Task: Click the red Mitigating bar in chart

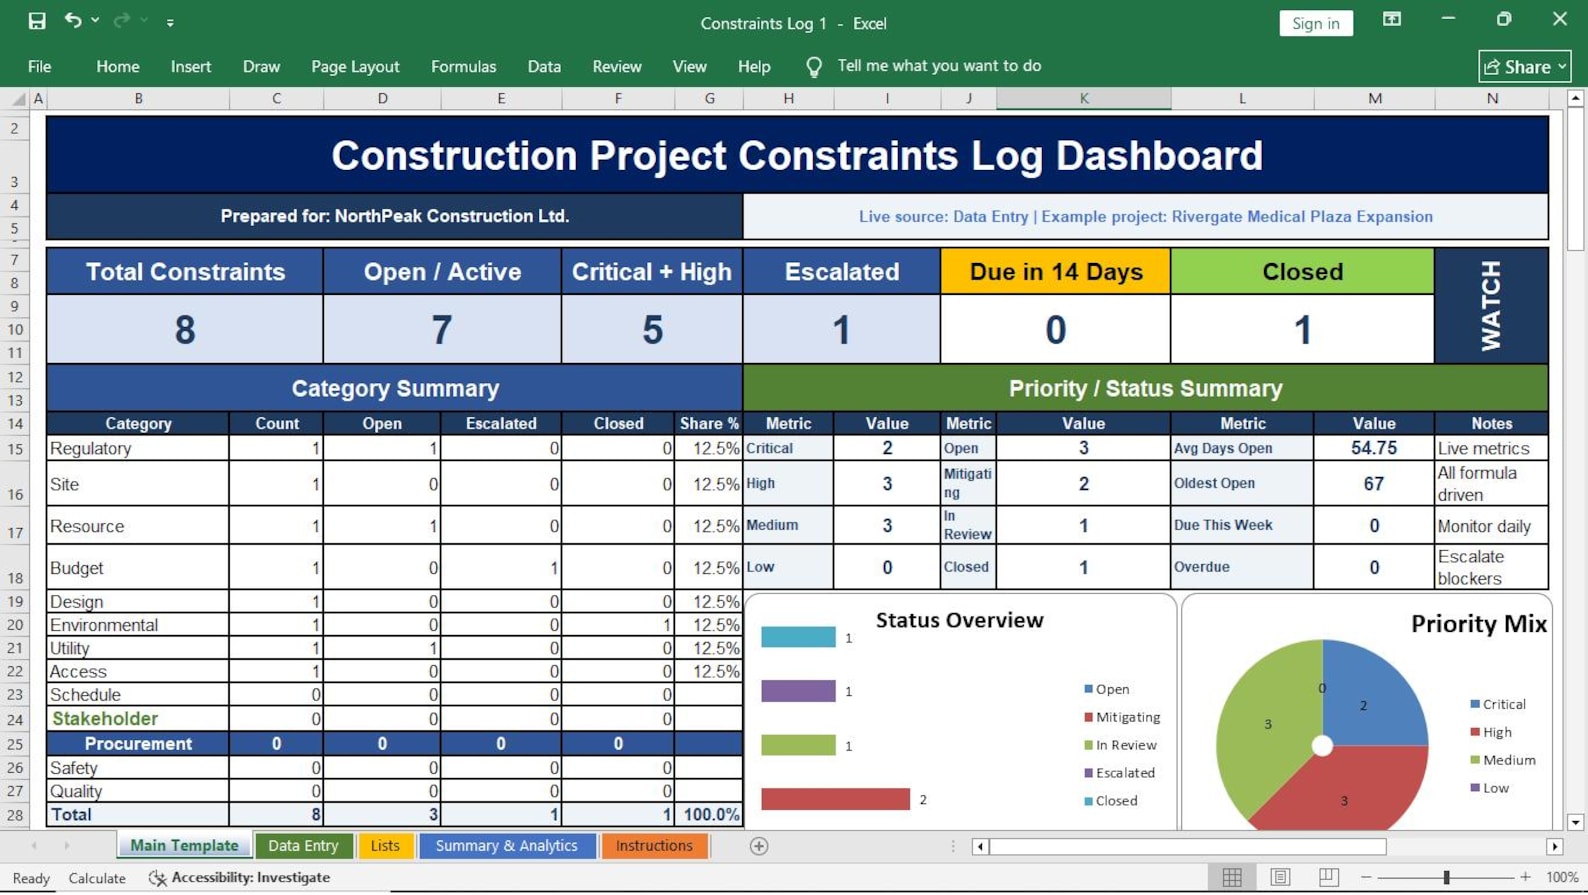Action: point(835,799)
